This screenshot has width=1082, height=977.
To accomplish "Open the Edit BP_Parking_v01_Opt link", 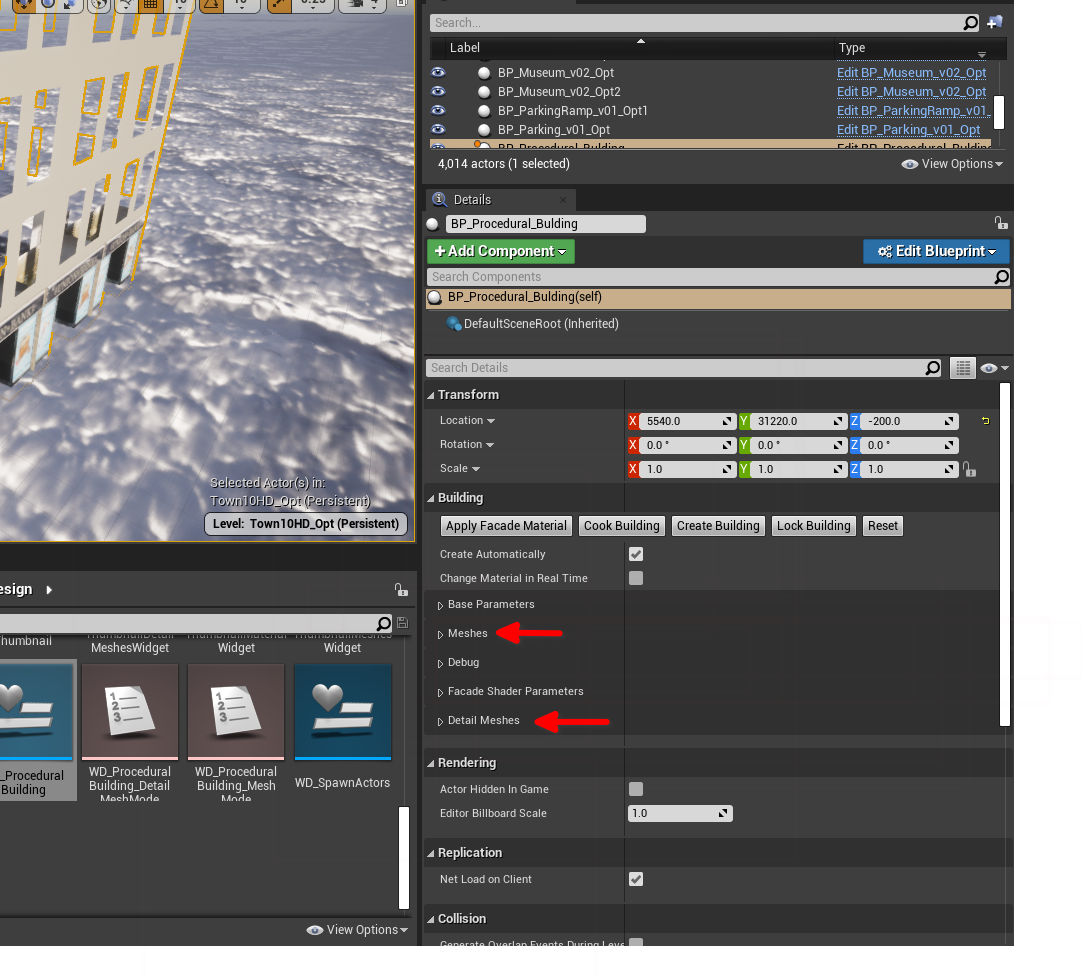I will click(908, 130).
